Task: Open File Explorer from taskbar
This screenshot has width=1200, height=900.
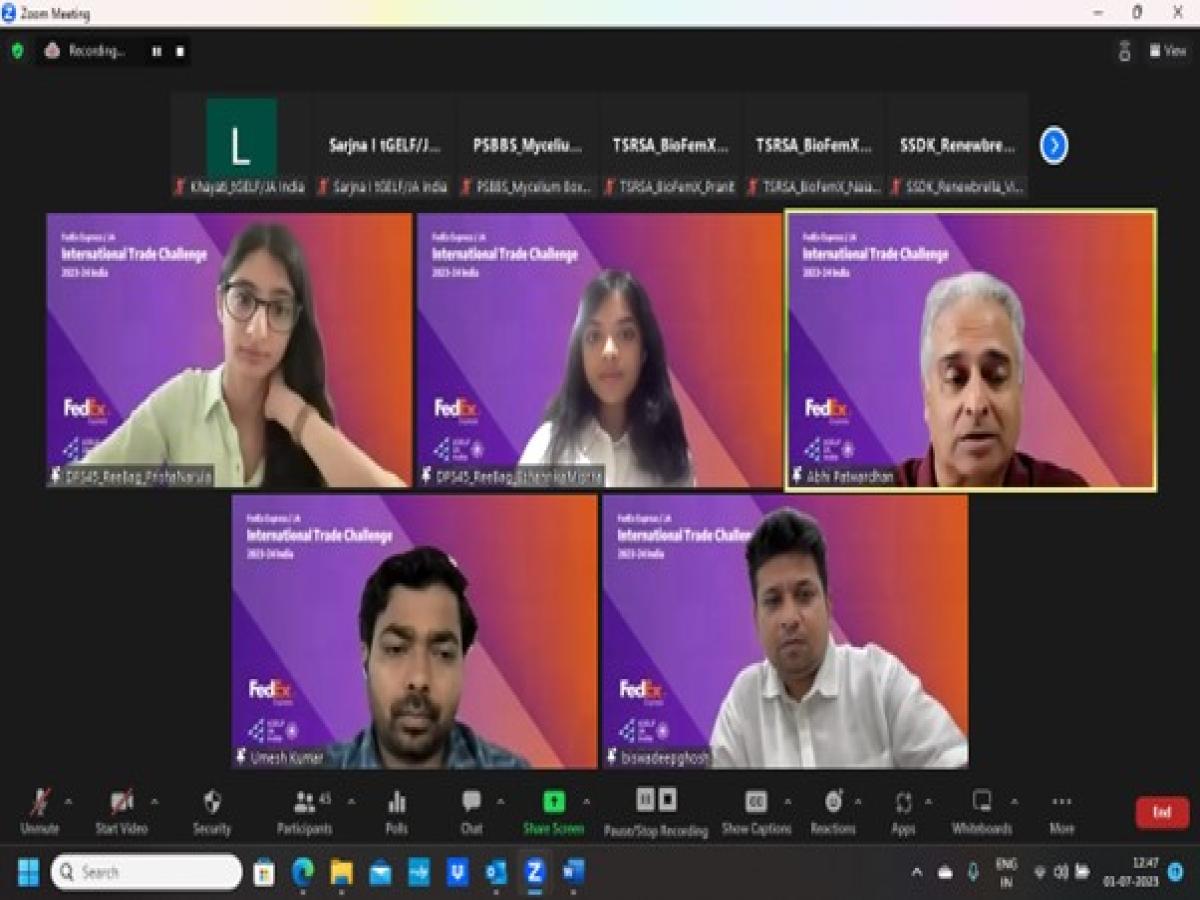Action: coord(342,872)
